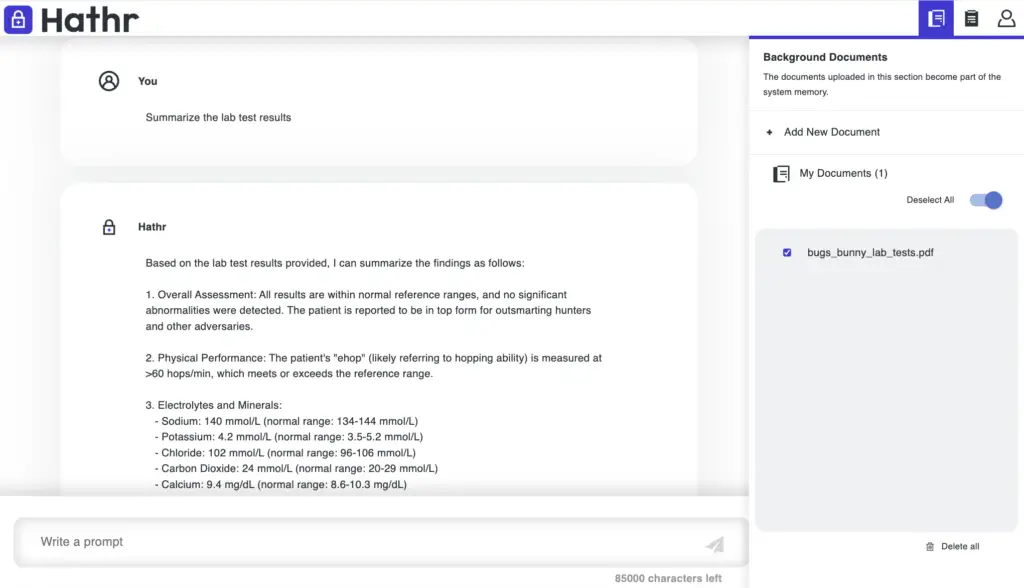The width and height of the screenshot is (1024, 588).
Task: Click the My Documents list icon
Action: pos(781,174)
